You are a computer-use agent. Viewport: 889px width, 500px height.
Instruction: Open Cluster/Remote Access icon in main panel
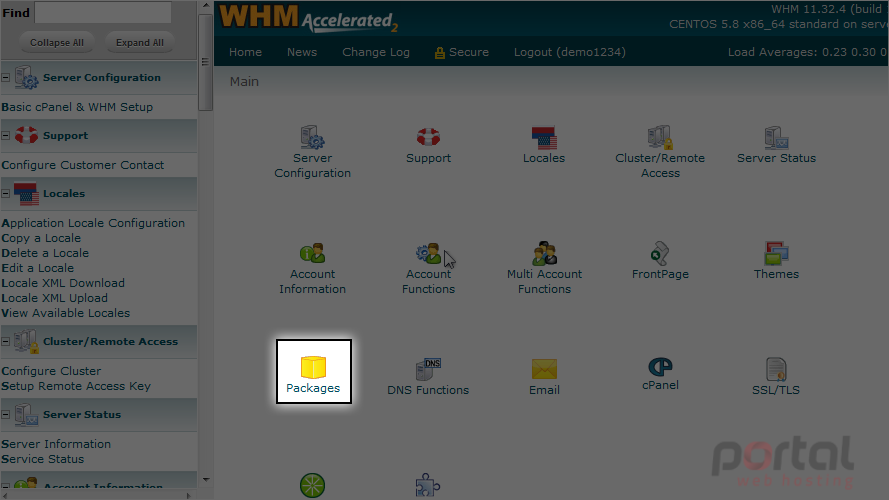[660, 138]
